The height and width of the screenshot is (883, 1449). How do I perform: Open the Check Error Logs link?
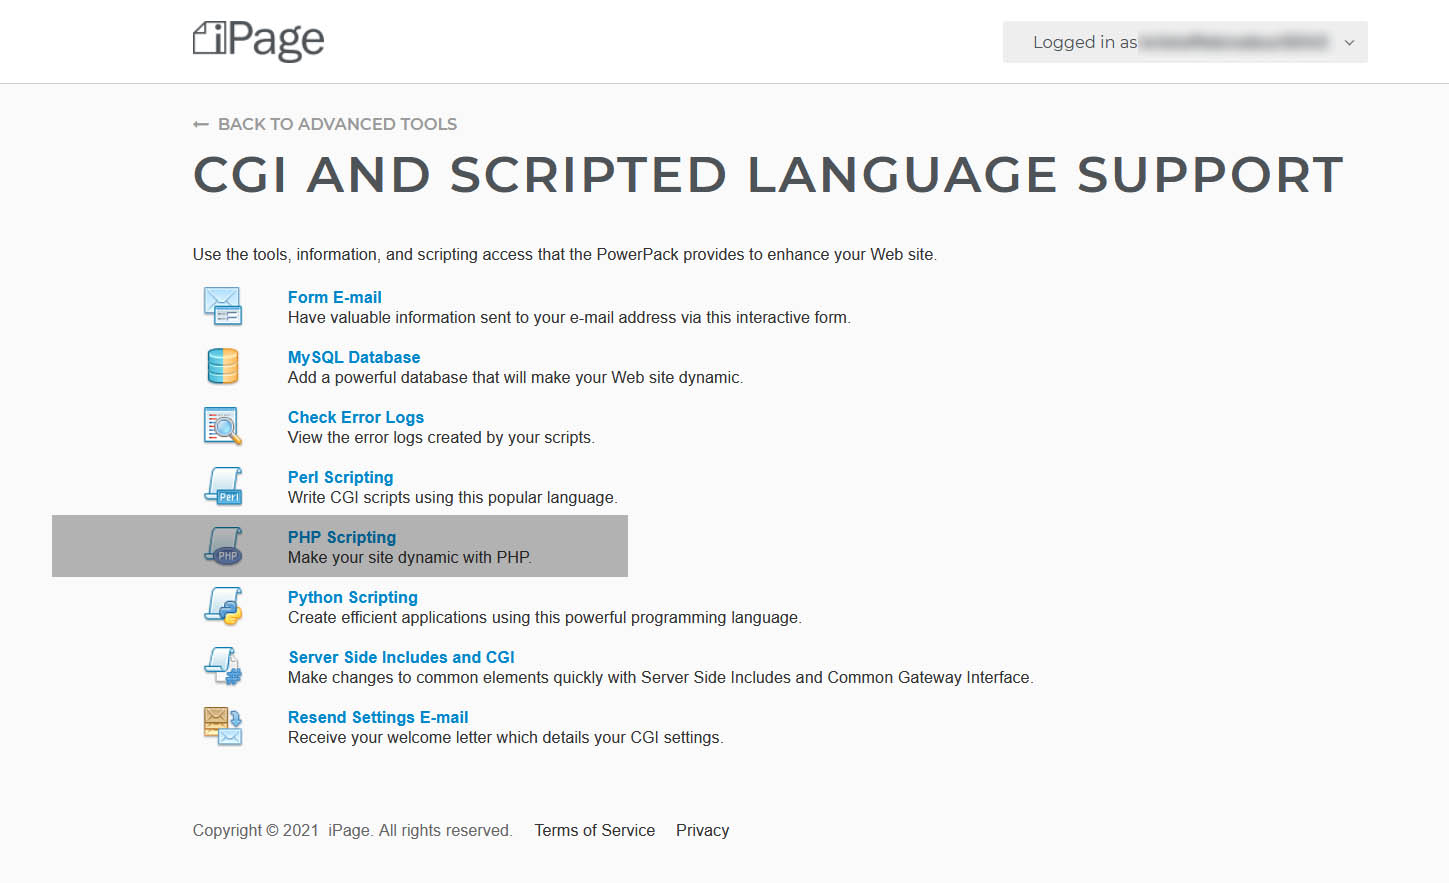pyautogui.click(x=356, y=417)
